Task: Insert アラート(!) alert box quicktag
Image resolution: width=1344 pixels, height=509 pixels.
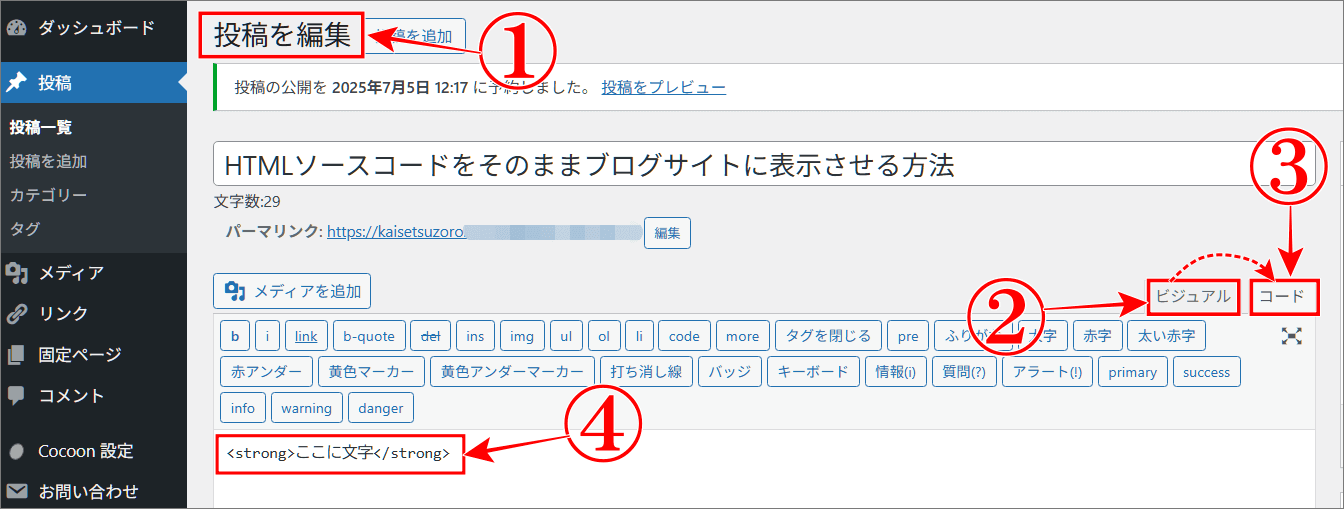Action: point(1047,372)
